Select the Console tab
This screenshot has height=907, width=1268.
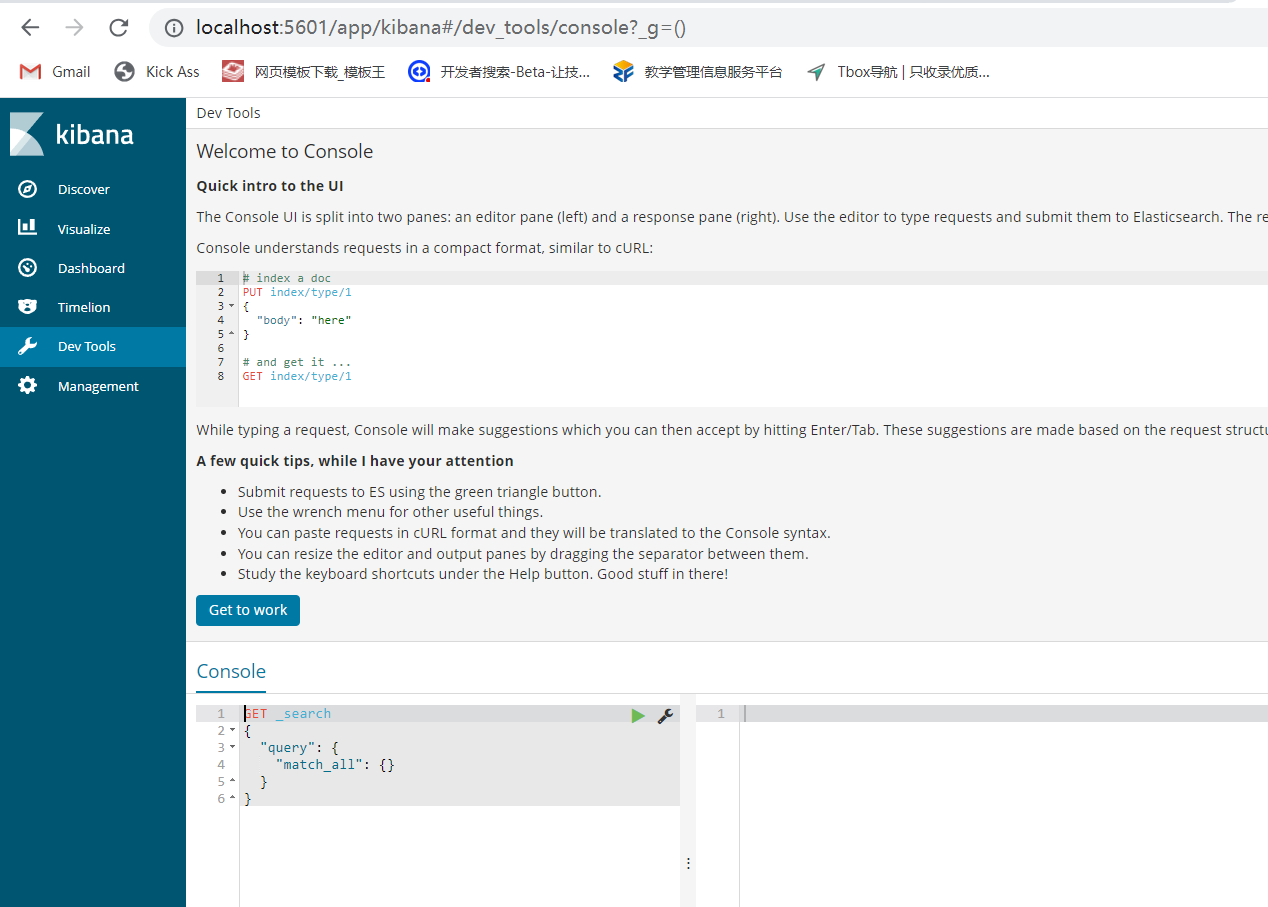click(231, 671)
